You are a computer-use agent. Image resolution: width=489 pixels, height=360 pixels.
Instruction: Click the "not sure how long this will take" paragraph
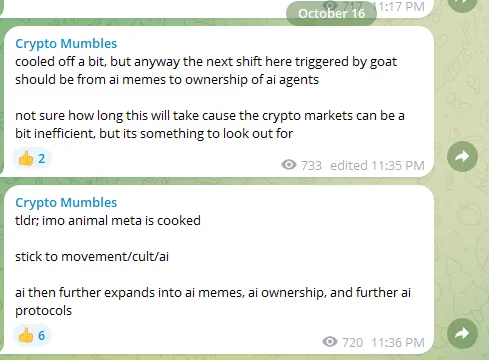pos(210,124)
